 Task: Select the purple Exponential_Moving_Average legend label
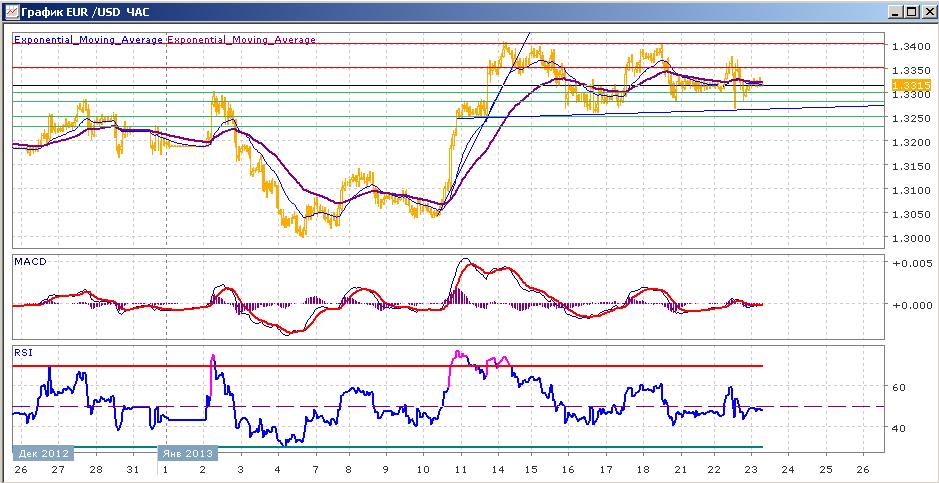tap(241, 40)
